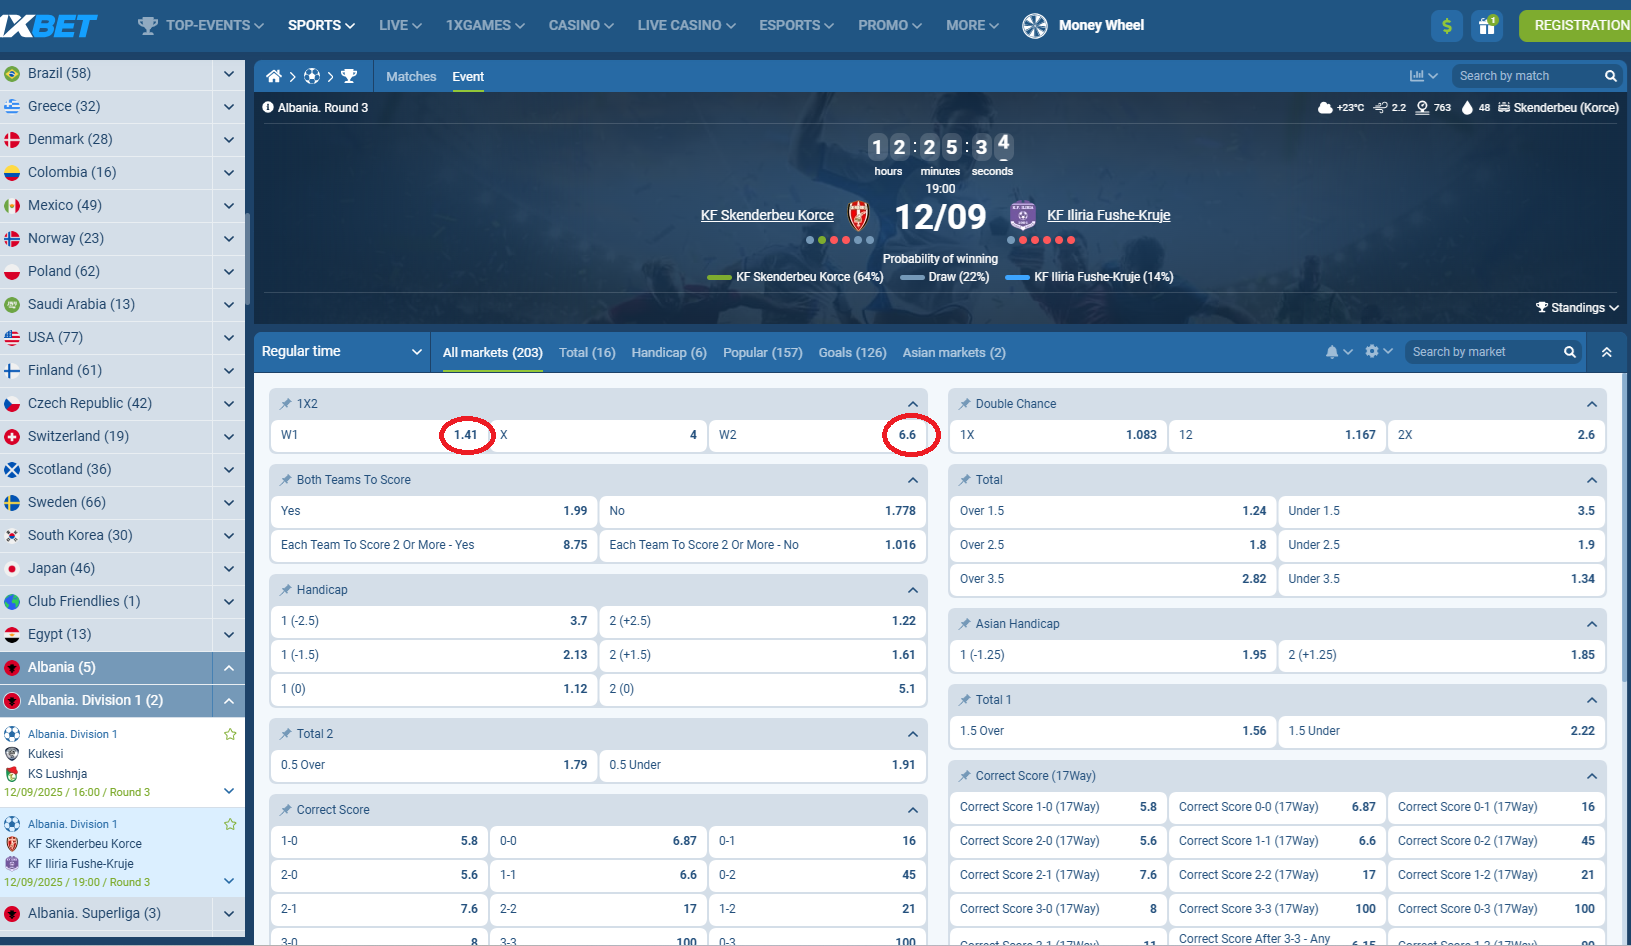Pin the Correct Score (17Way) market
The height and width of the screenshot is (946, 1631).
coord(965,776)
